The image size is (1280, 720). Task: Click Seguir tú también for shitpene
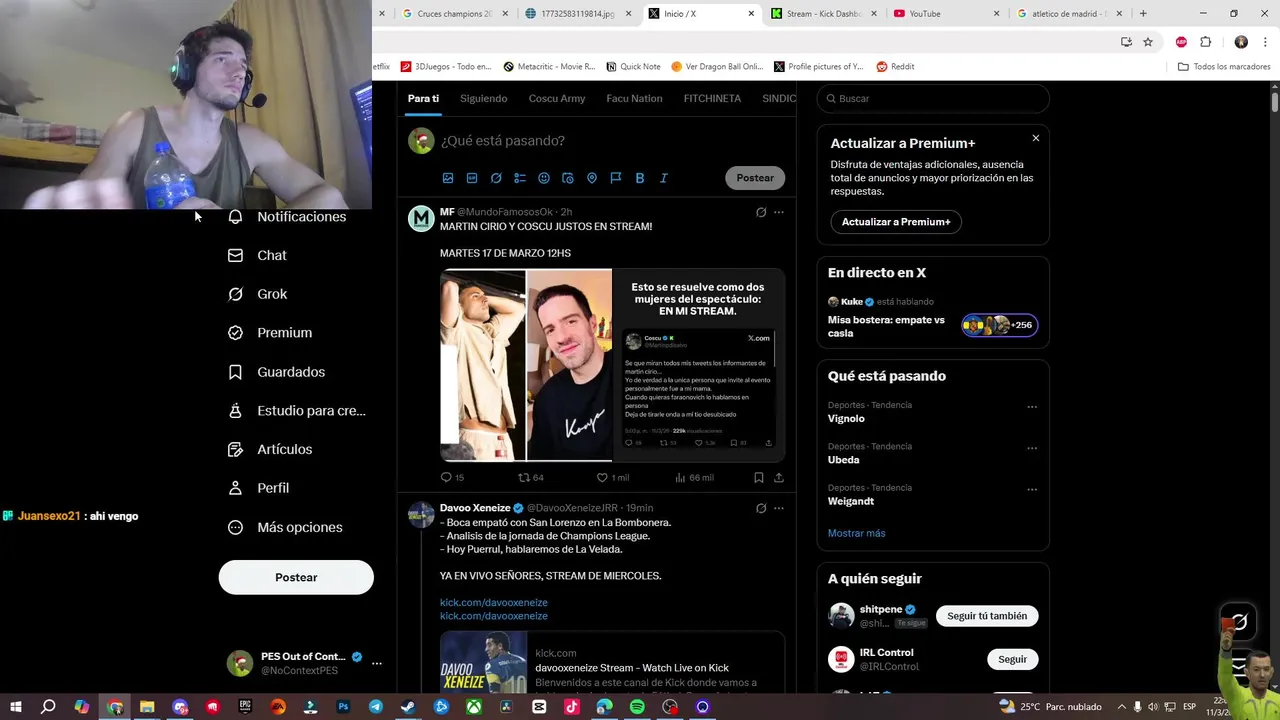[987, 616]
